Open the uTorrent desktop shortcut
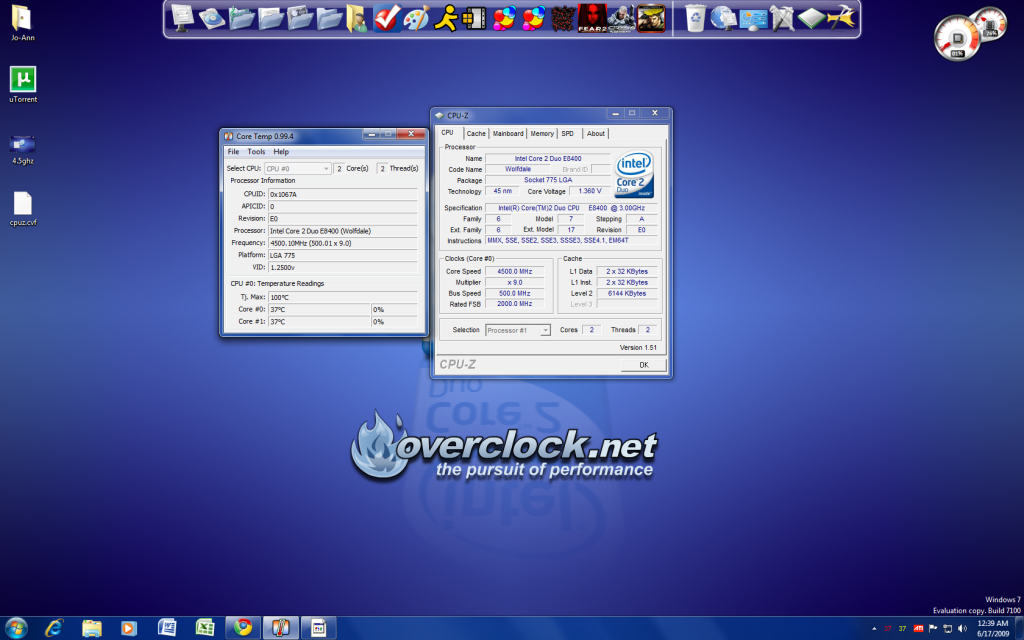The height and width of the screenshot is (640, 1024). click(x=23, y=84)
